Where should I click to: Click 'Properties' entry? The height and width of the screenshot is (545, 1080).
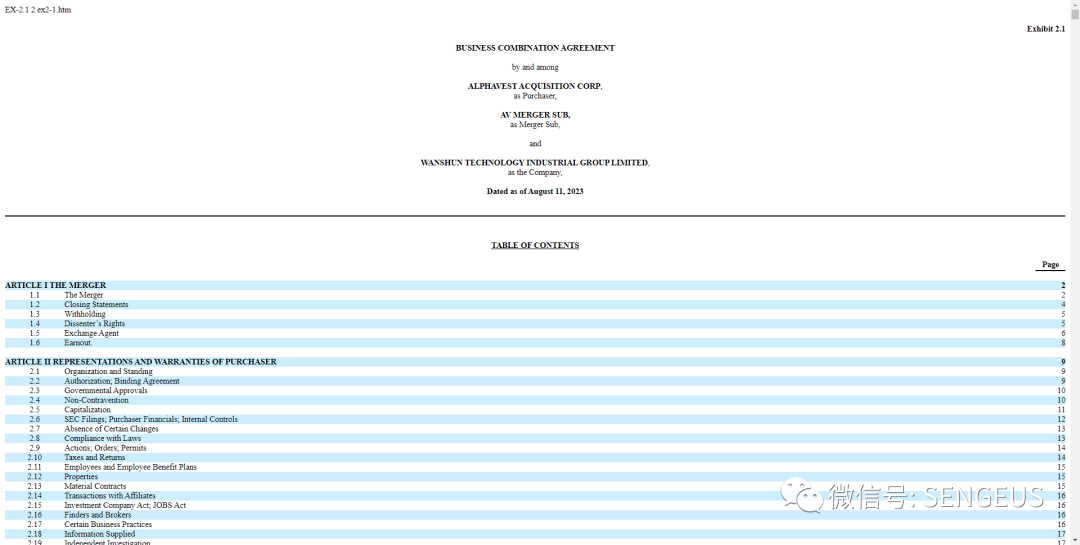click(81, 477)
